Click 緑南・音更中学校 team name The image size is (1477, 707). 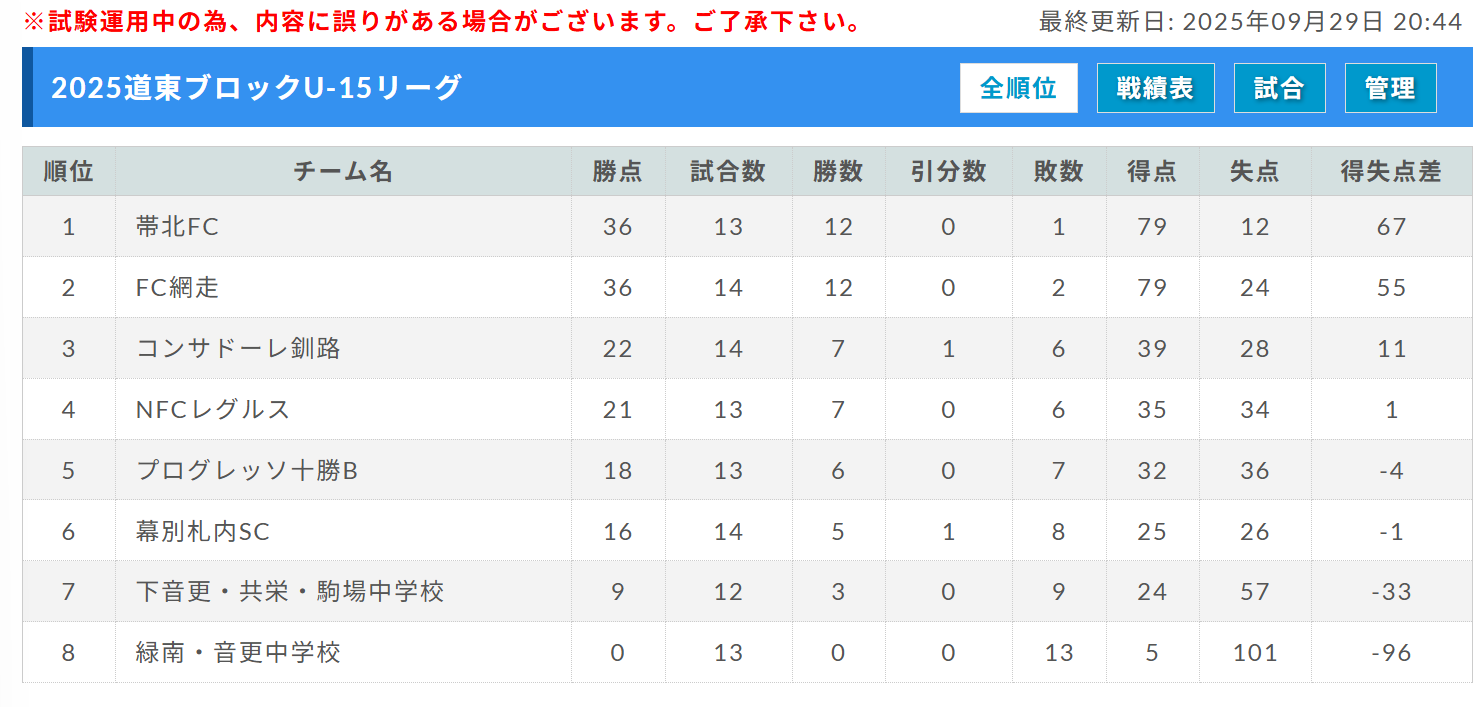pyautogui.click(x=238, y=653)
